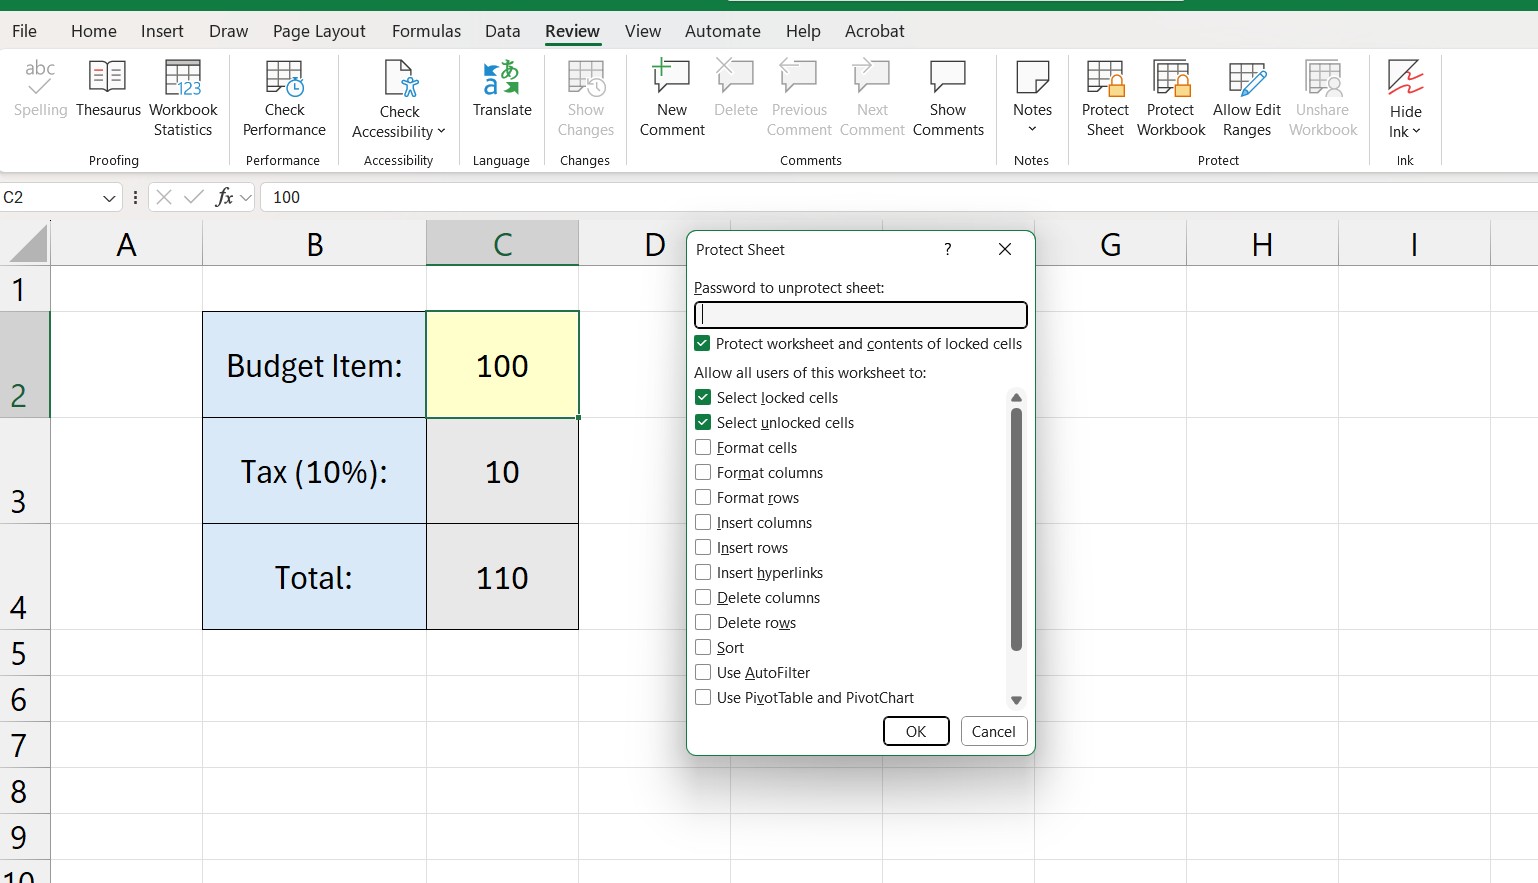Open the Translate tool
Viewport: 1538px width, 883px height.
pyautogui.click(x=501, y=95)
